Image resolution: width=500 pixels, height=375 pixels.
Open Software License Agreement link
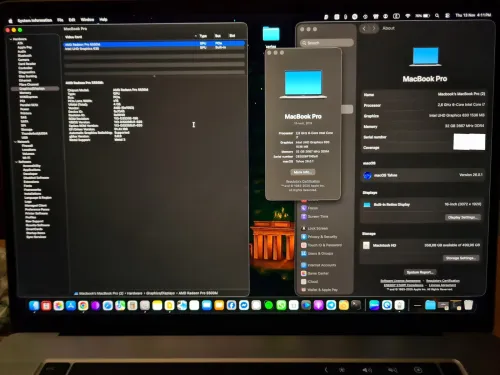tap(400, 281)
